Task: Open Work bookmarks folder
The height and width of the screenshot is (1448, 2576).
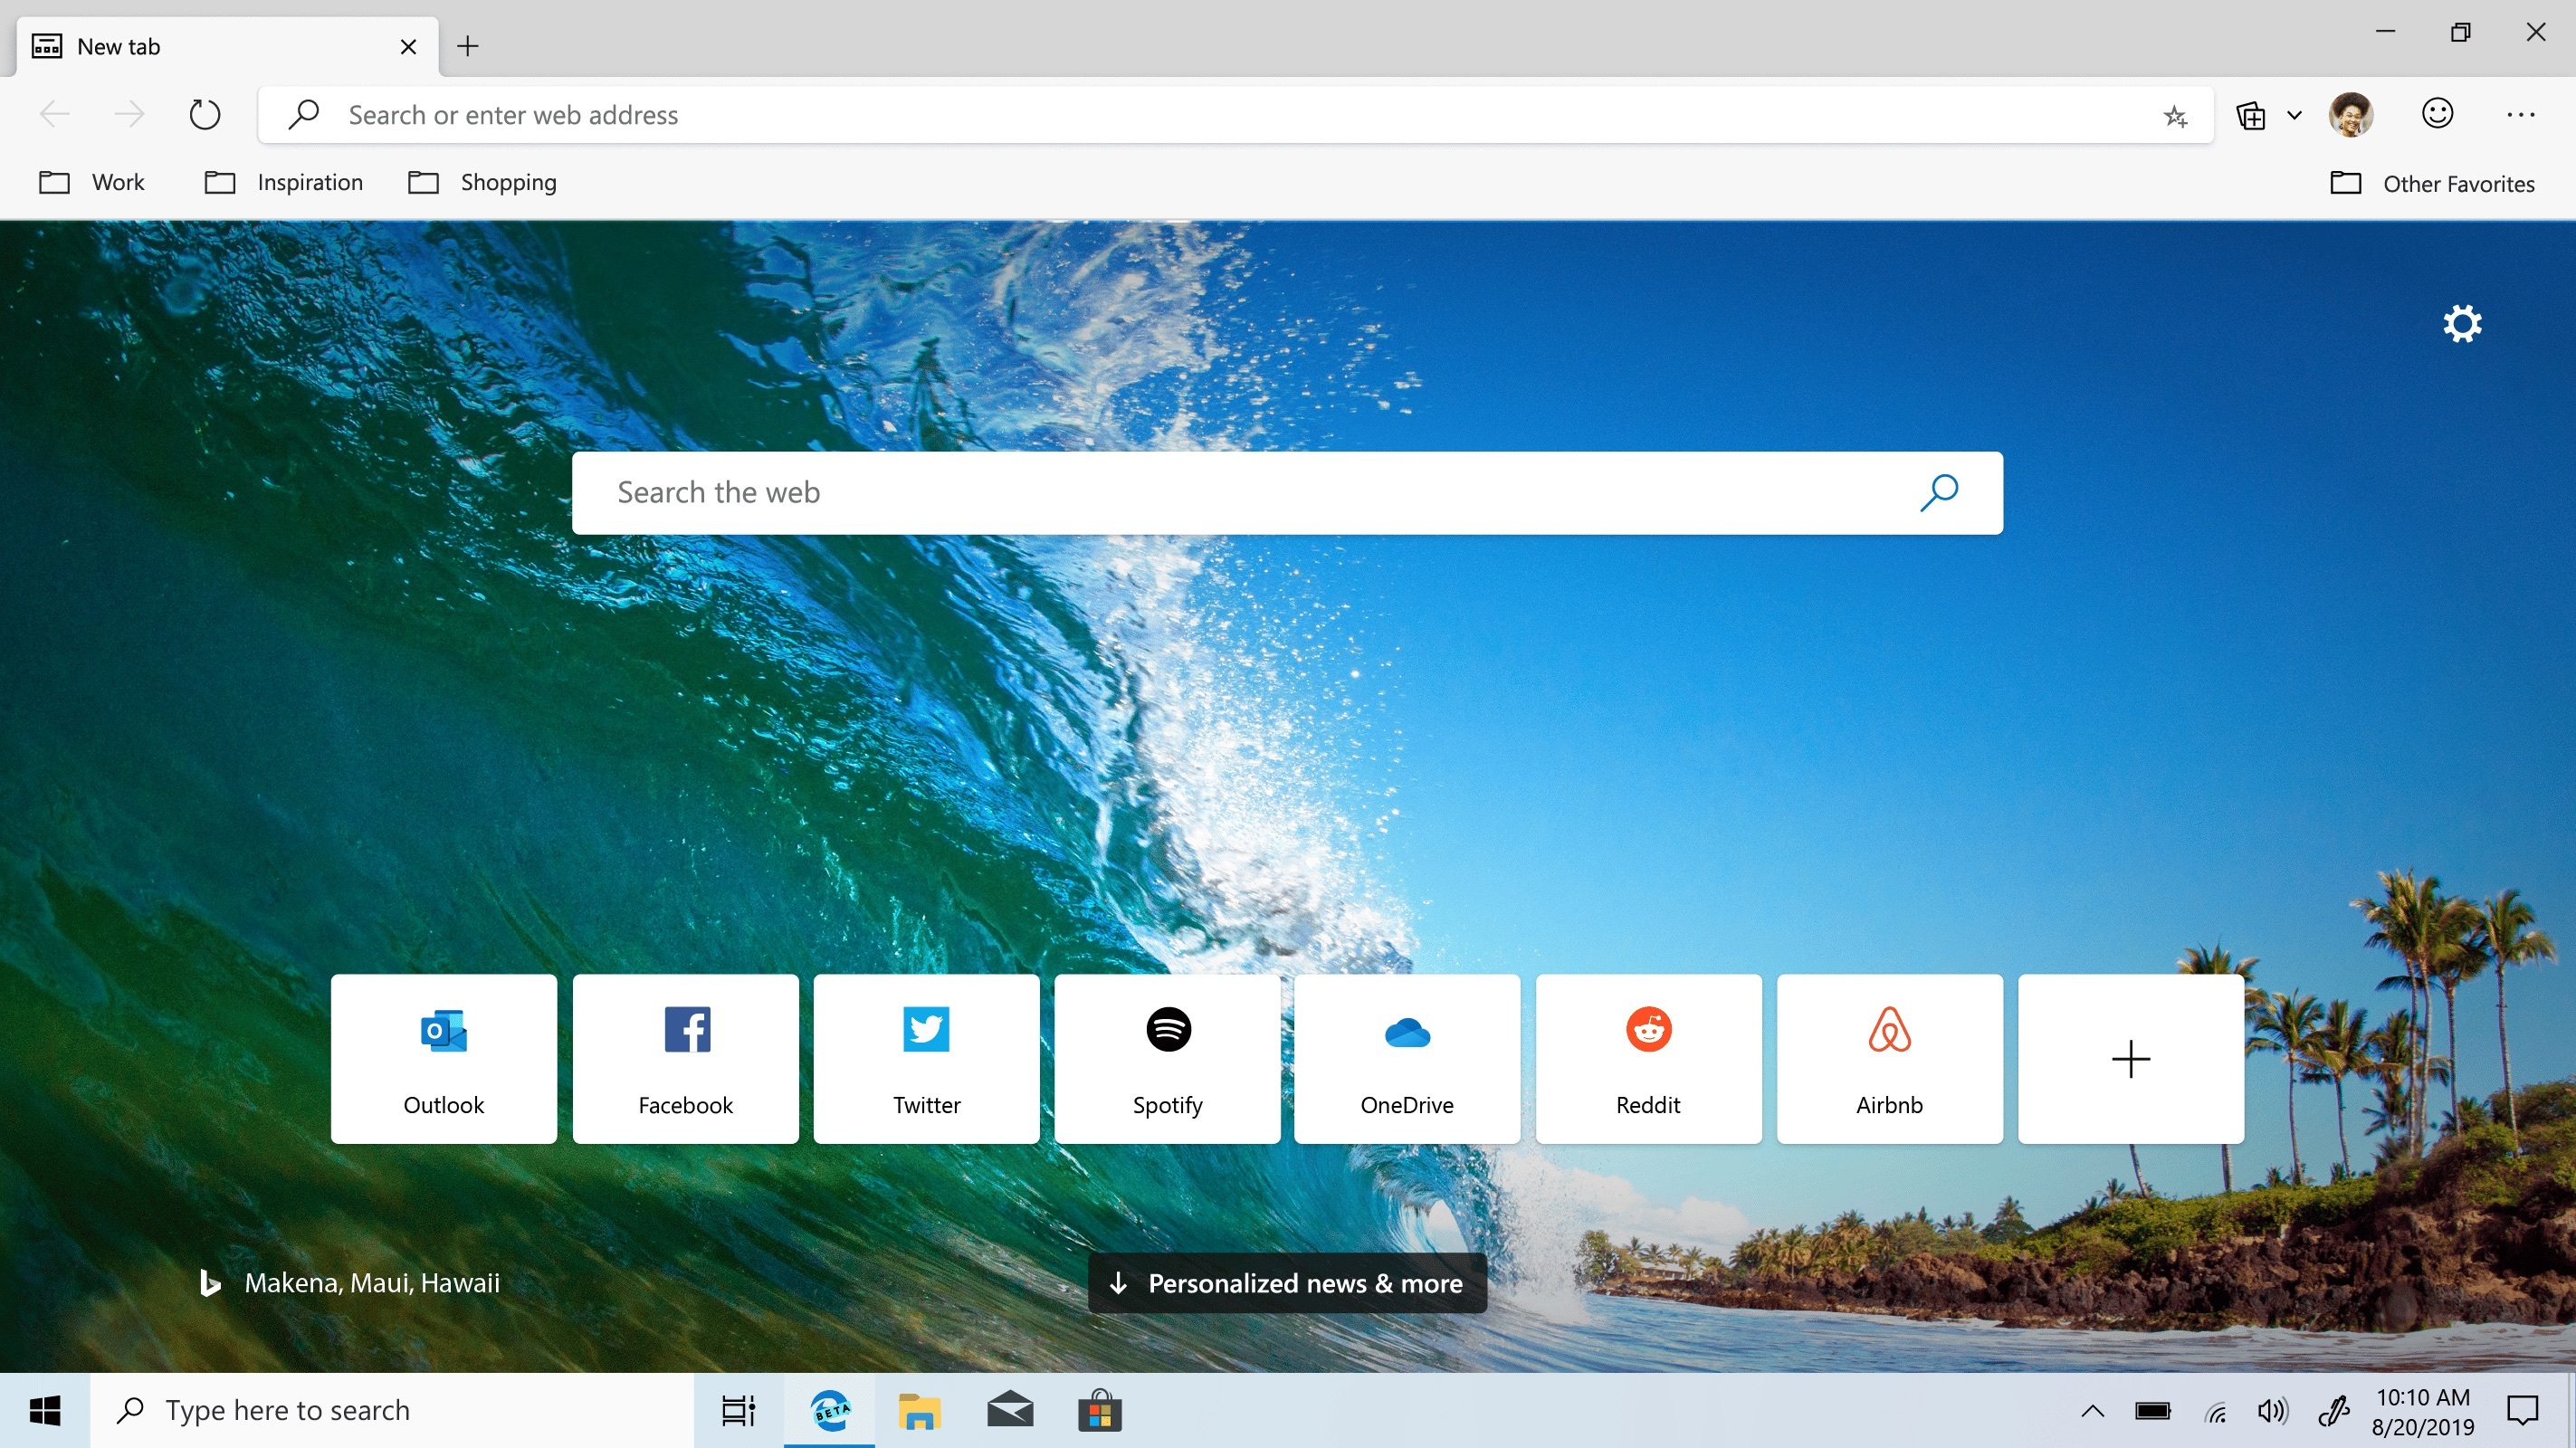Action: 98,182
